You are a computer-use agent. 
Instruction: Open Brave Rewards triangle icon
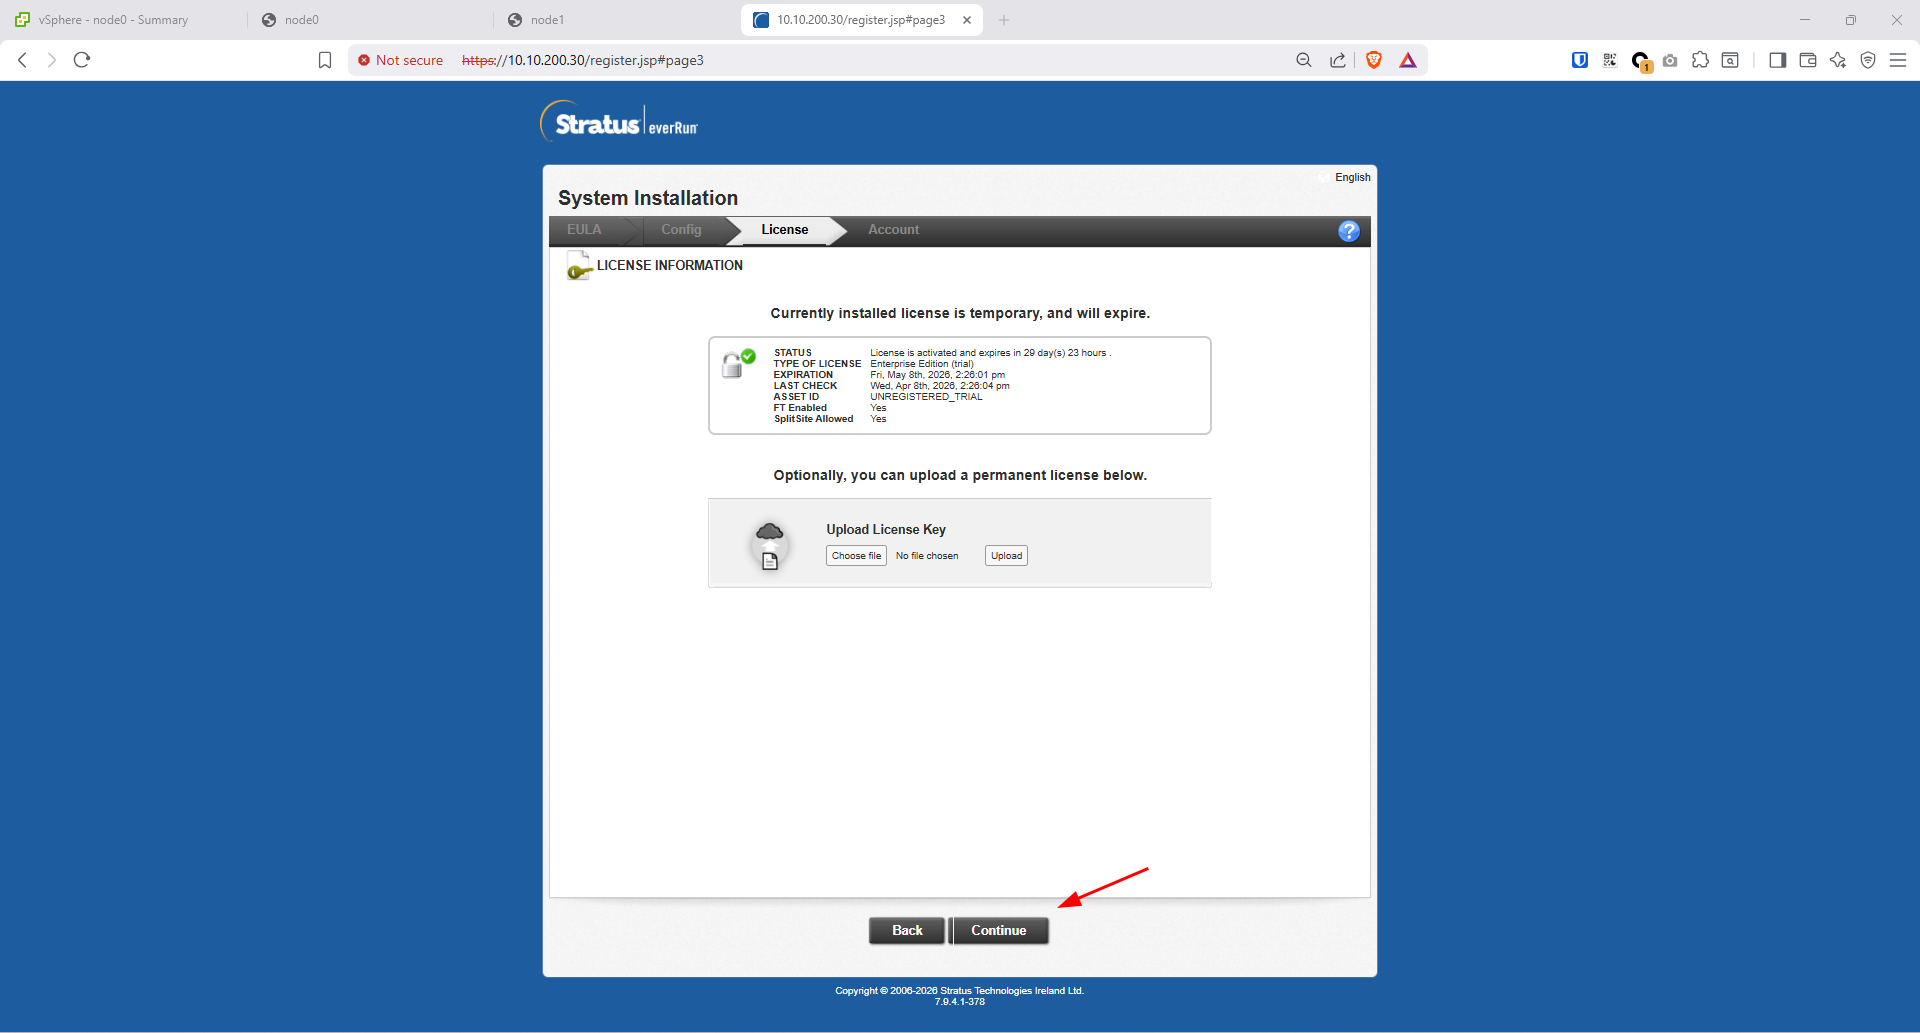pos(1408,60)
